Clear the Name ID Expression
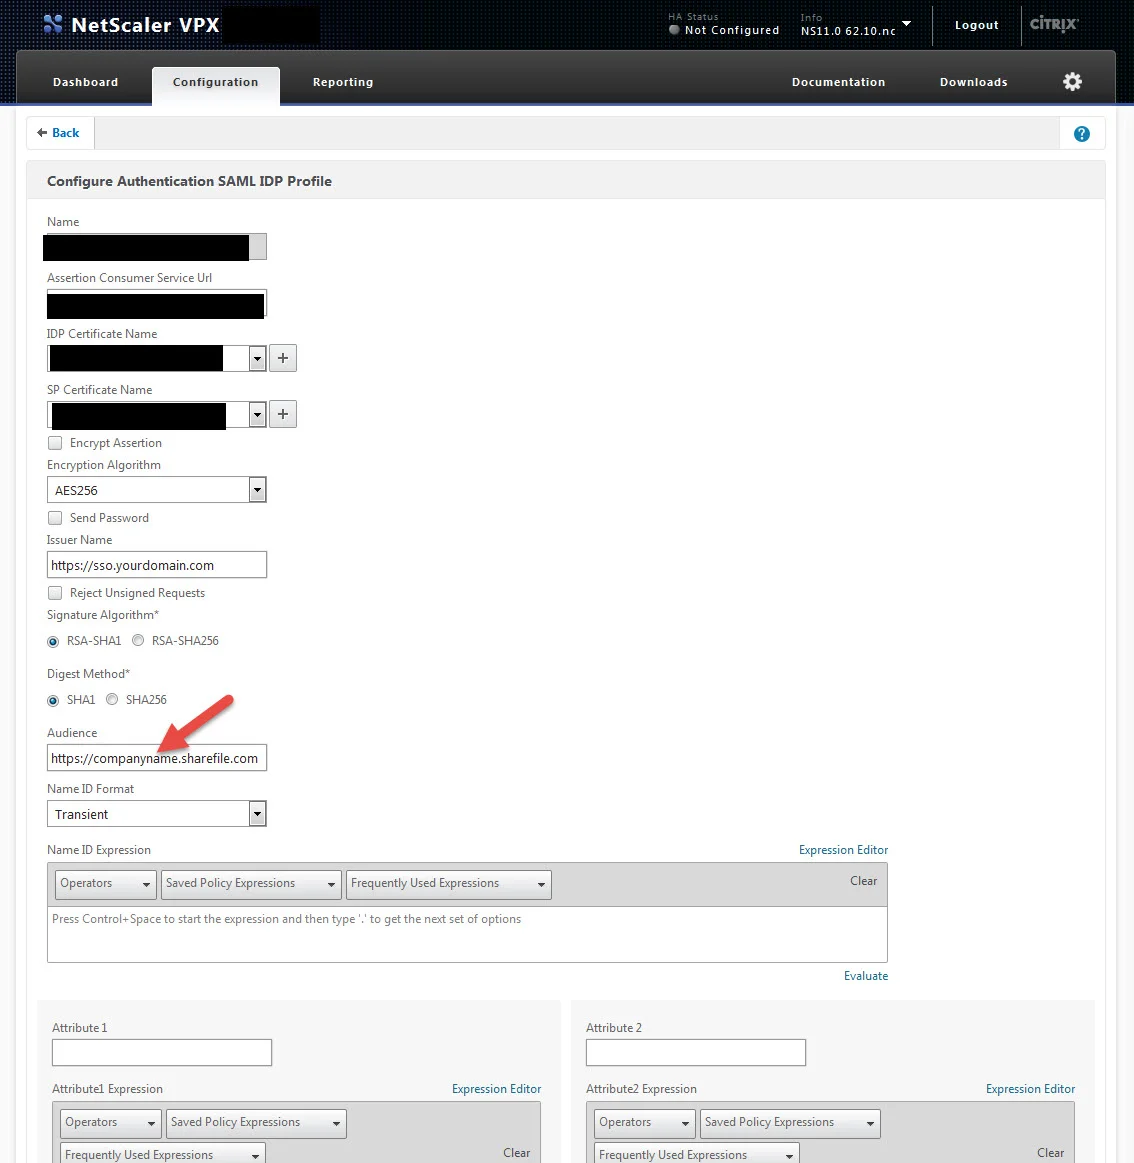This screenshot has height=1163, width=1134. [x=863, y=881]
